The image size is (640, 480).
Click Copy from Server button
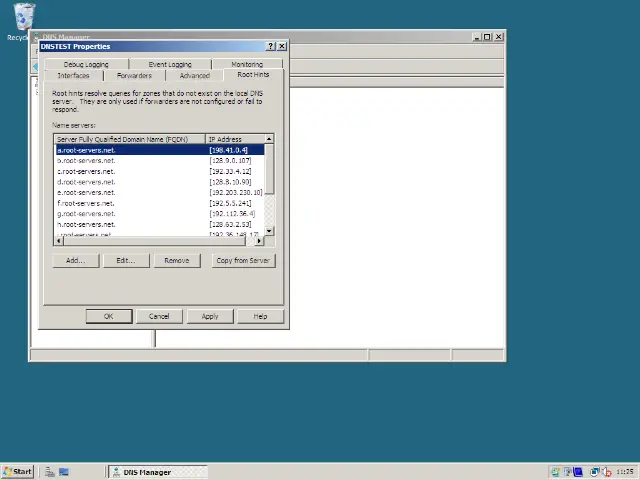pyautogui.click(x=243, y=260)
